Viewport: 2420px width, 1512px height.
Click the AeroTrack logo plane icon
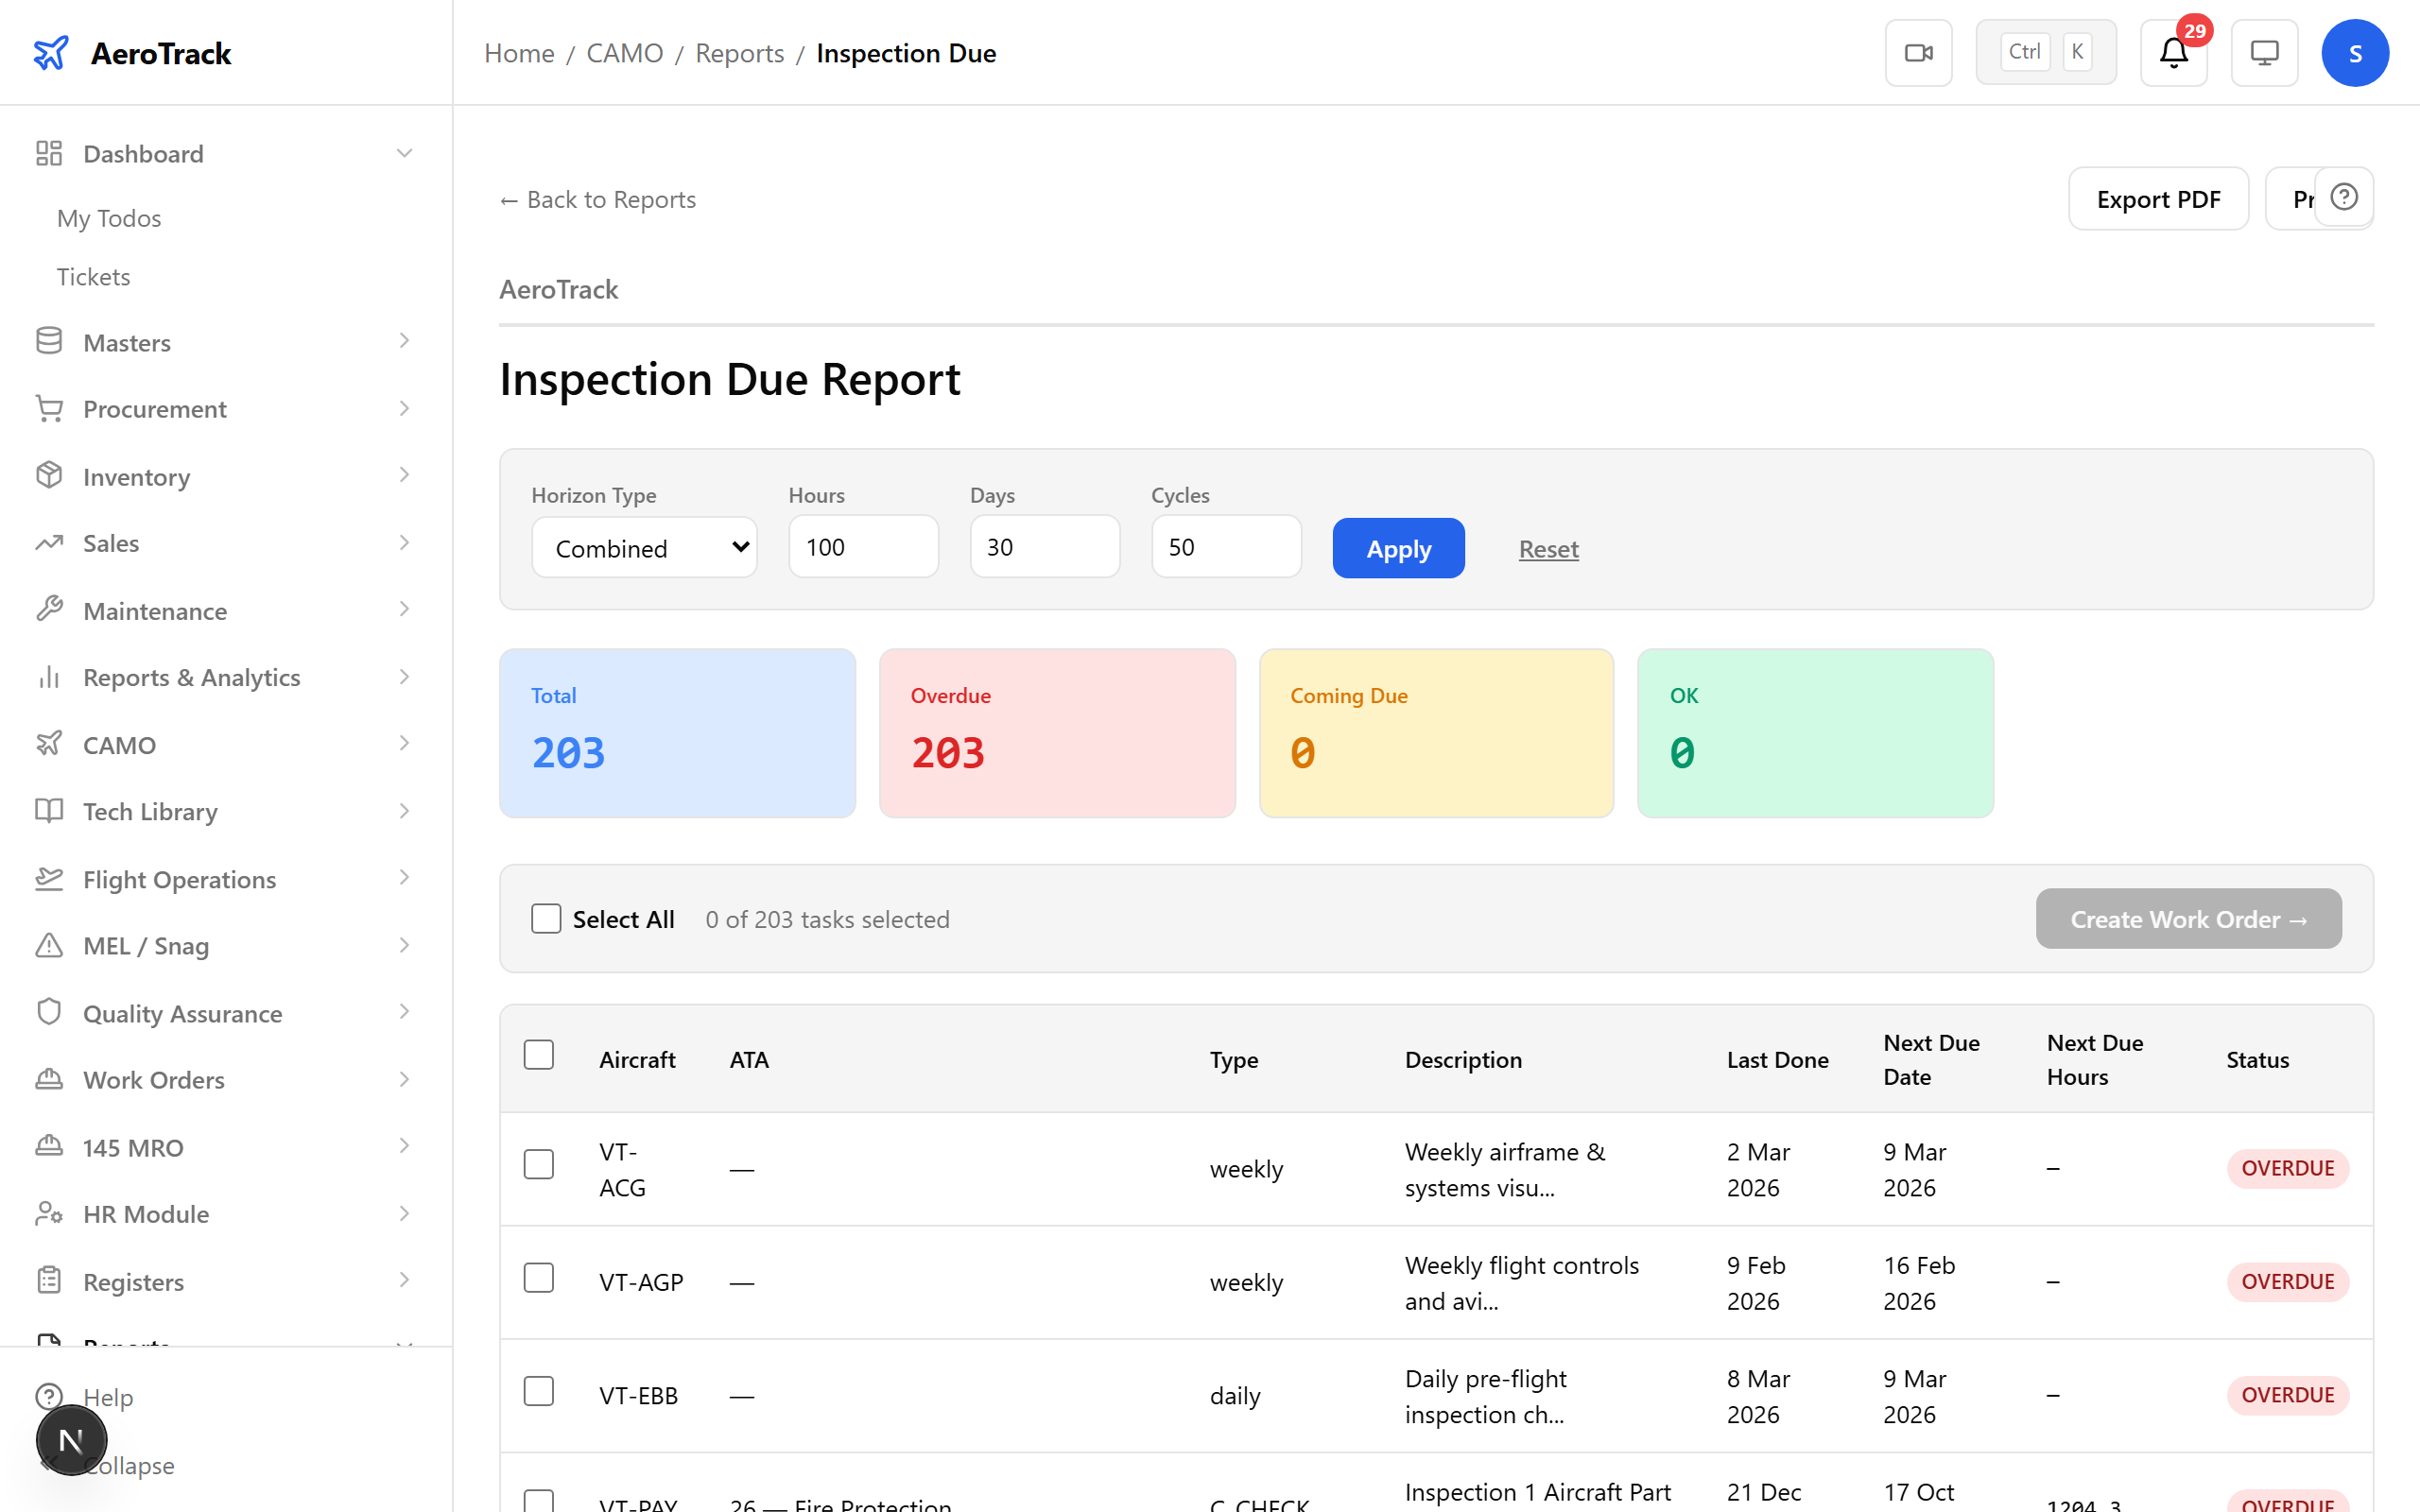click(52, 52)
